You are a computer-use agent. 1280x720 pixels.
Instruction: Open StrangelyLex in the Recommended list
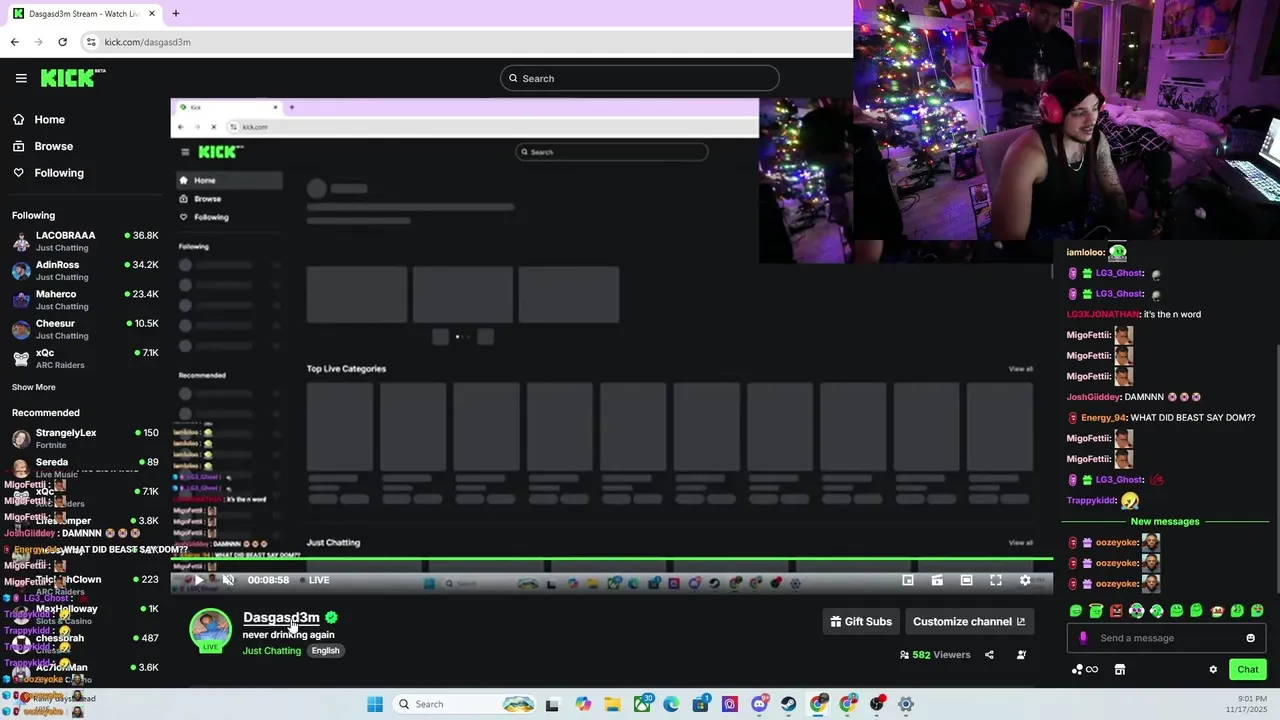click(85, 438)
